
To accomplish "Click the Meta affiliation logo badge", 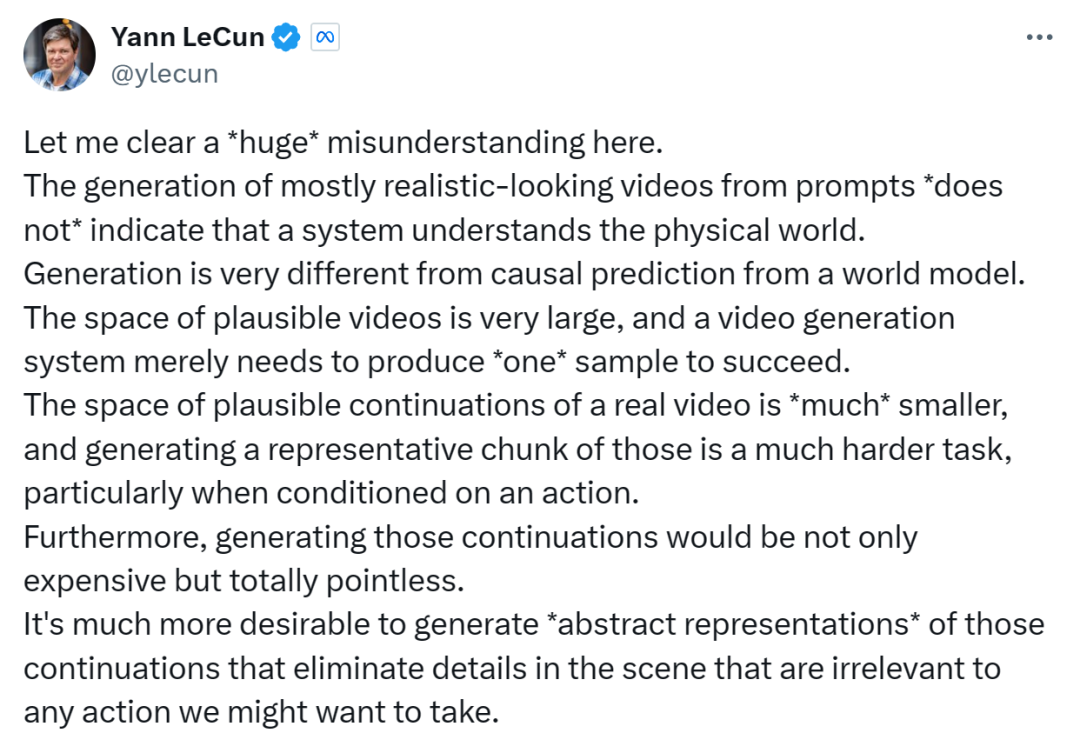I will click(x=325, y=38).
